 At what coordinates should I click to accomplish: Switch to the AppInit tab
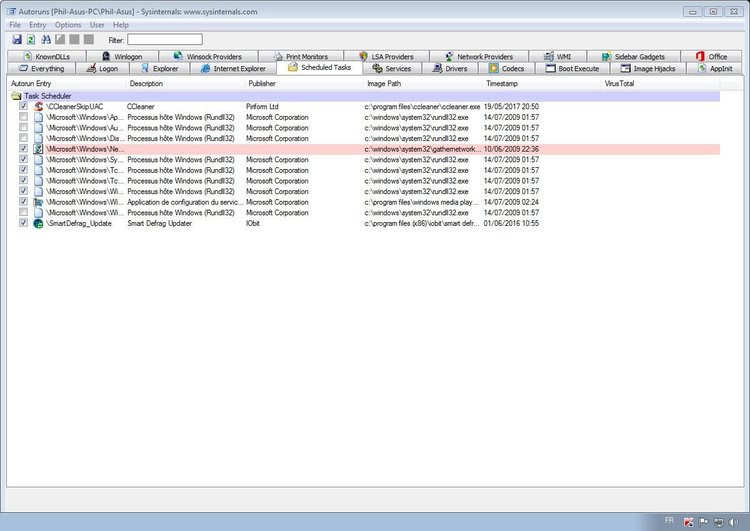coord(715,68)
